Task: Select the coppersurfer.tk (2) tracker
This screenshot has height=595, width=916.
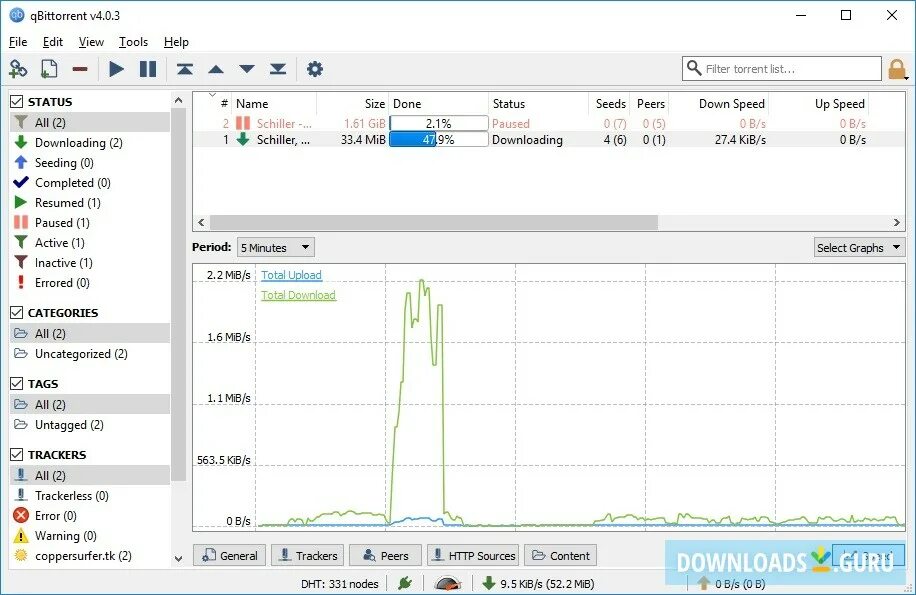Action: coord(91,555)
